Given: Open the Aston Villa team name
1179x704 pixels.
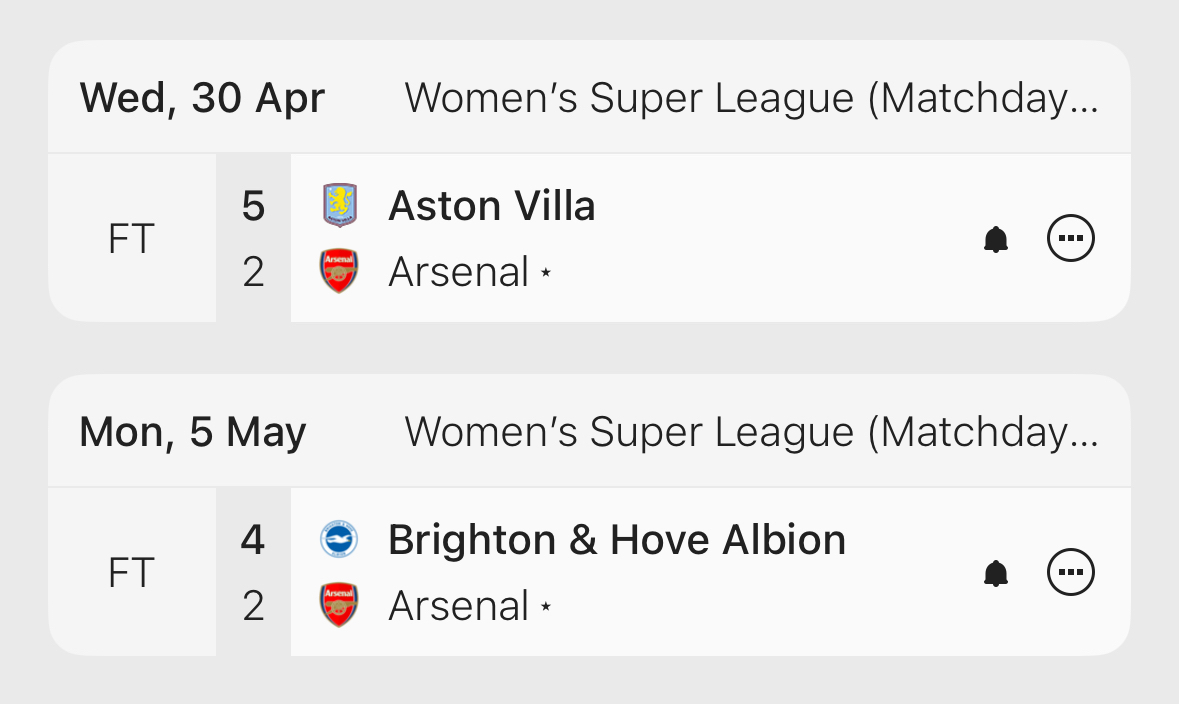Looking at the screenshot, I should [491, 206].
